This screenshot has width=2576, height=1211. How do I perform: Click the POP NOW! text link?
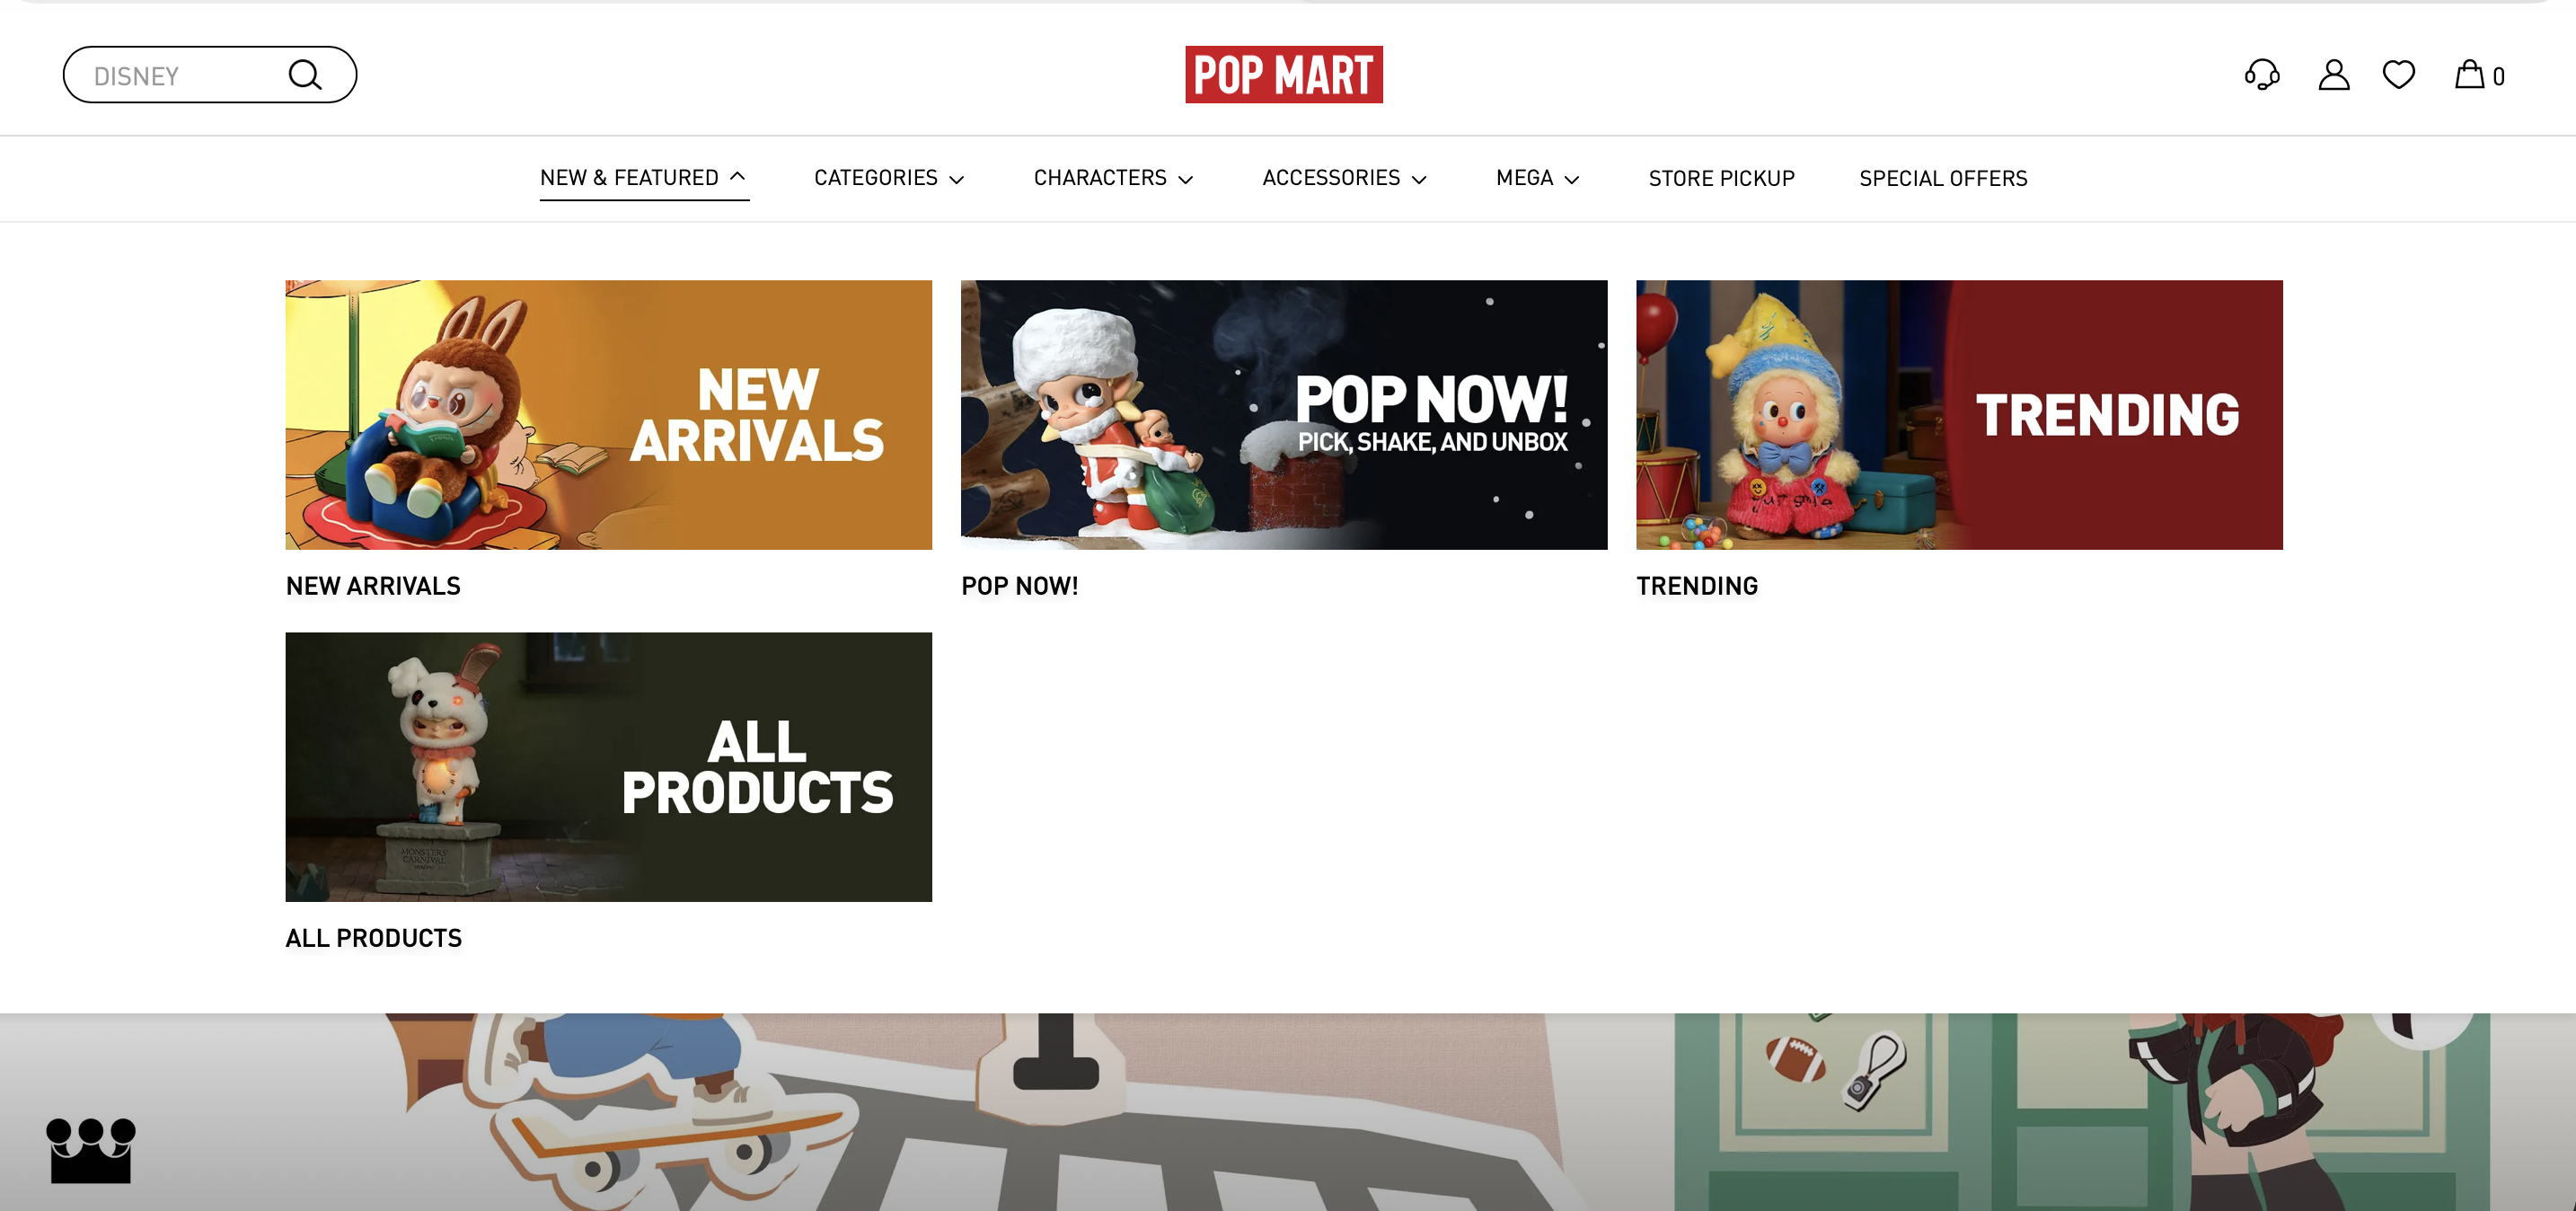1020,586
